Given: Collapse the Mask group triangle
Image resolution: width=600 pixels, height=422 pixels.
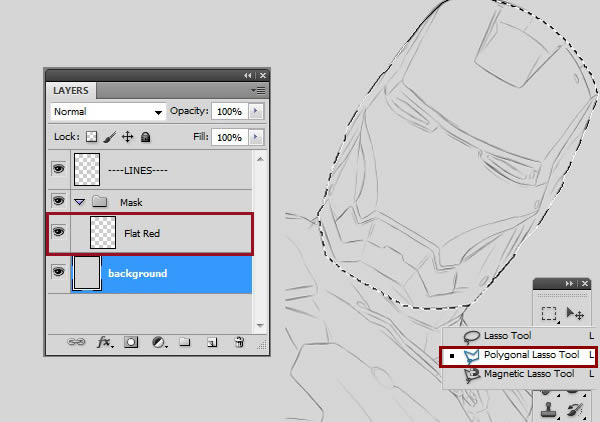Looking at the screenshot, I should 80,202.
